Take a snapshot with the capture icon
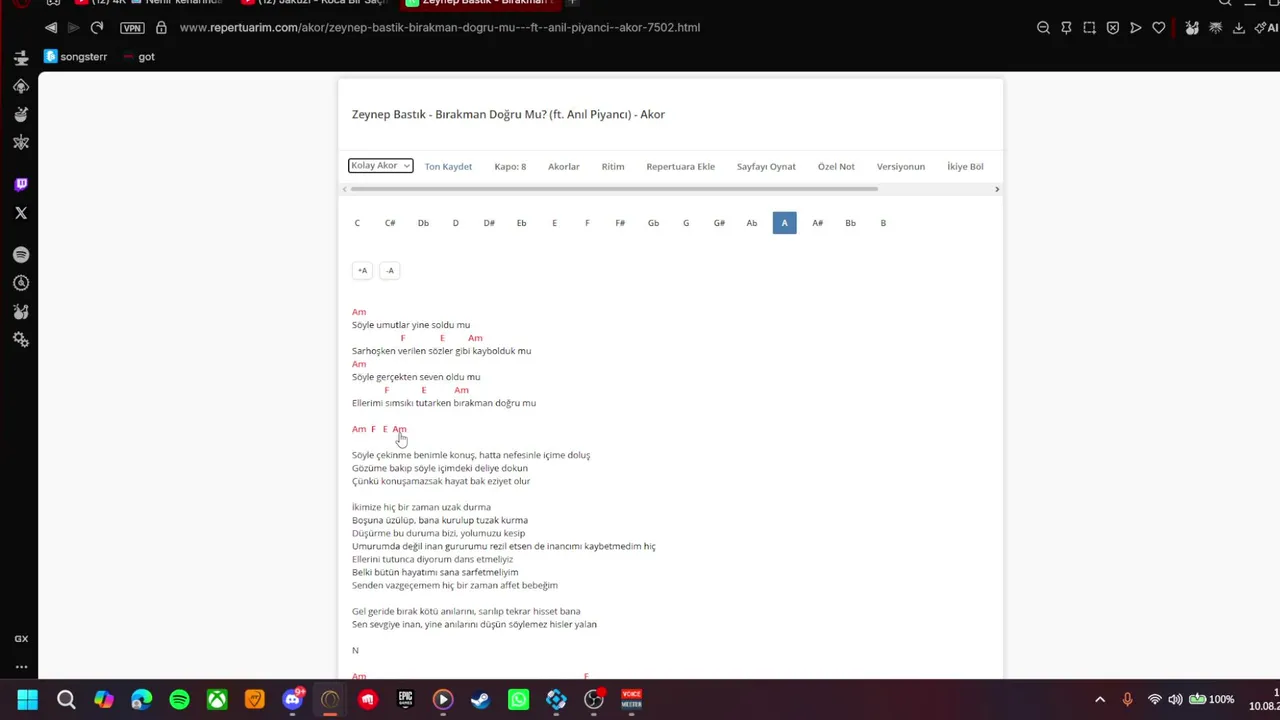The width and height of the screenshot is (1280, 720). tap(1089, 28)
